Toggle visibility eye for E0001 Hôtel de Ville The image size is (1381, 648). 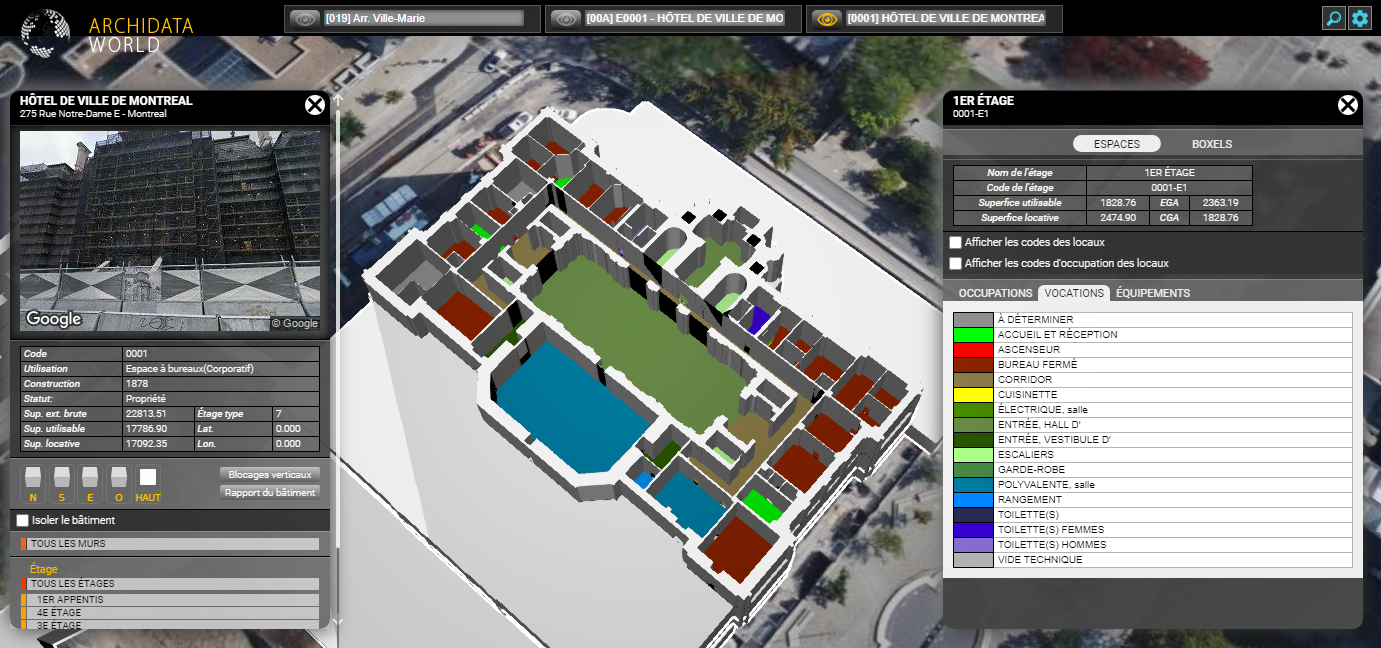pyautogui.click(x=565, y=18)
